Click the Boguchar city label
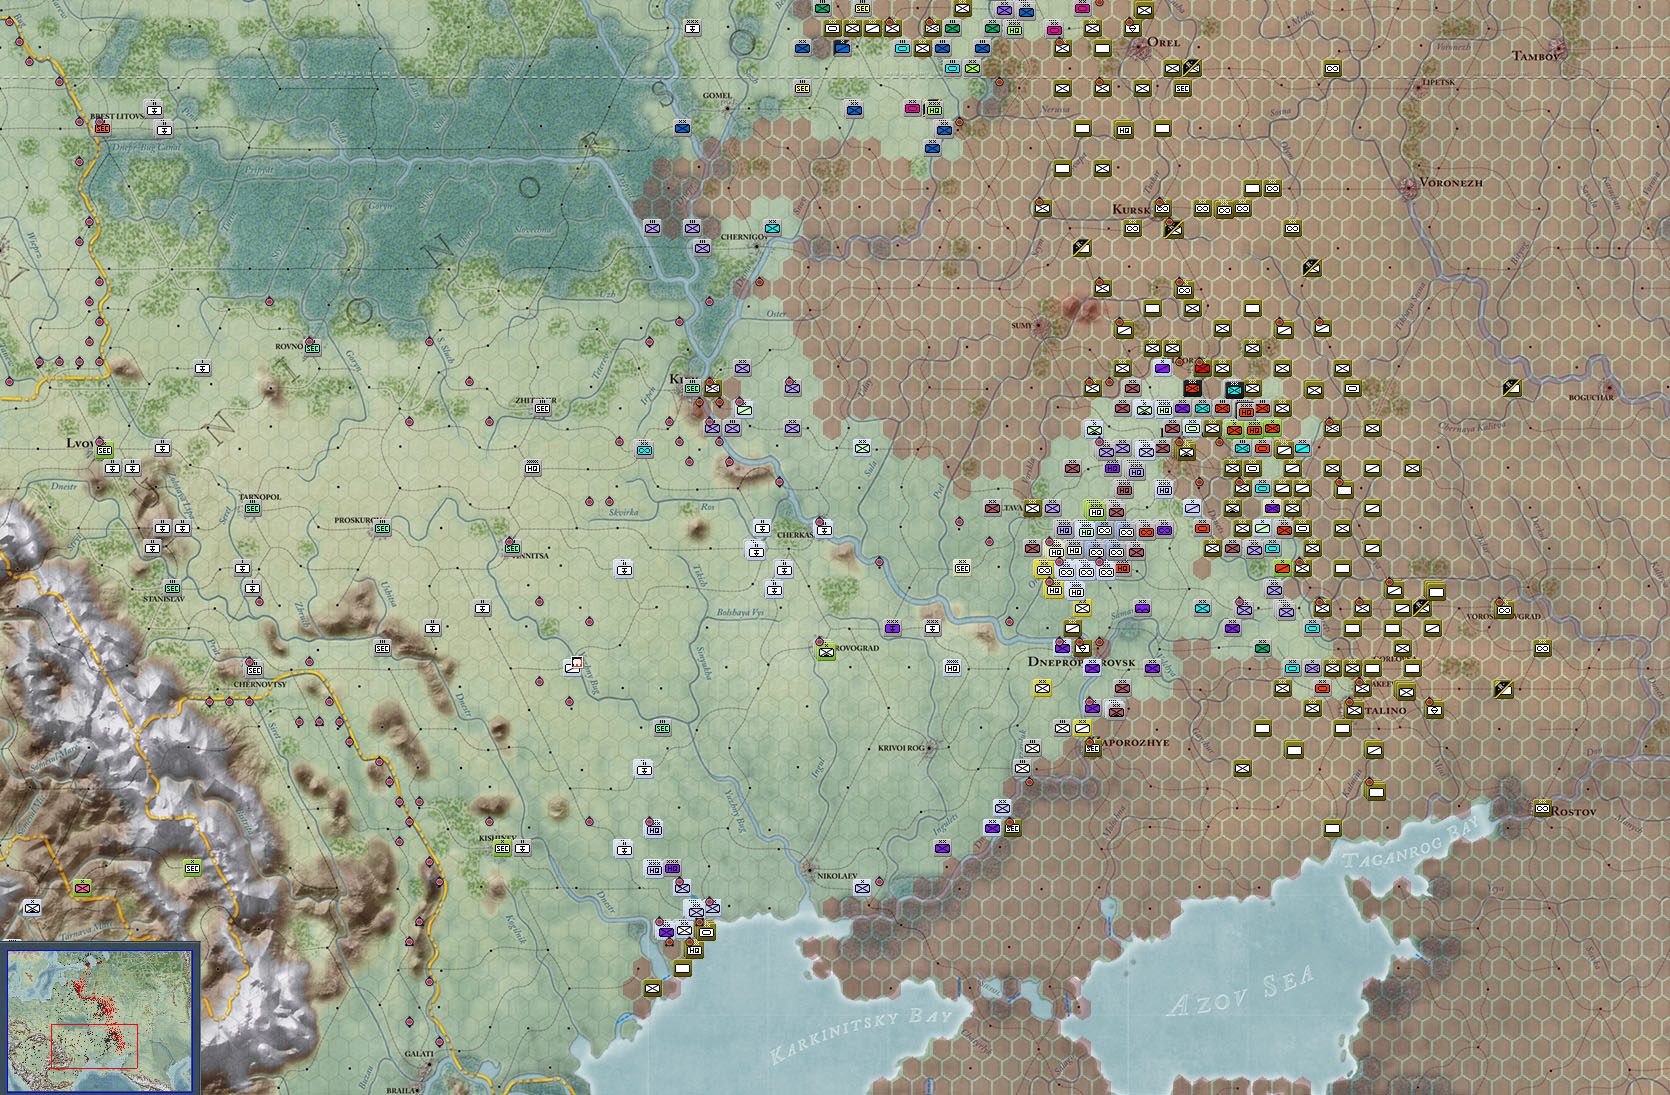 [1591, 397]
